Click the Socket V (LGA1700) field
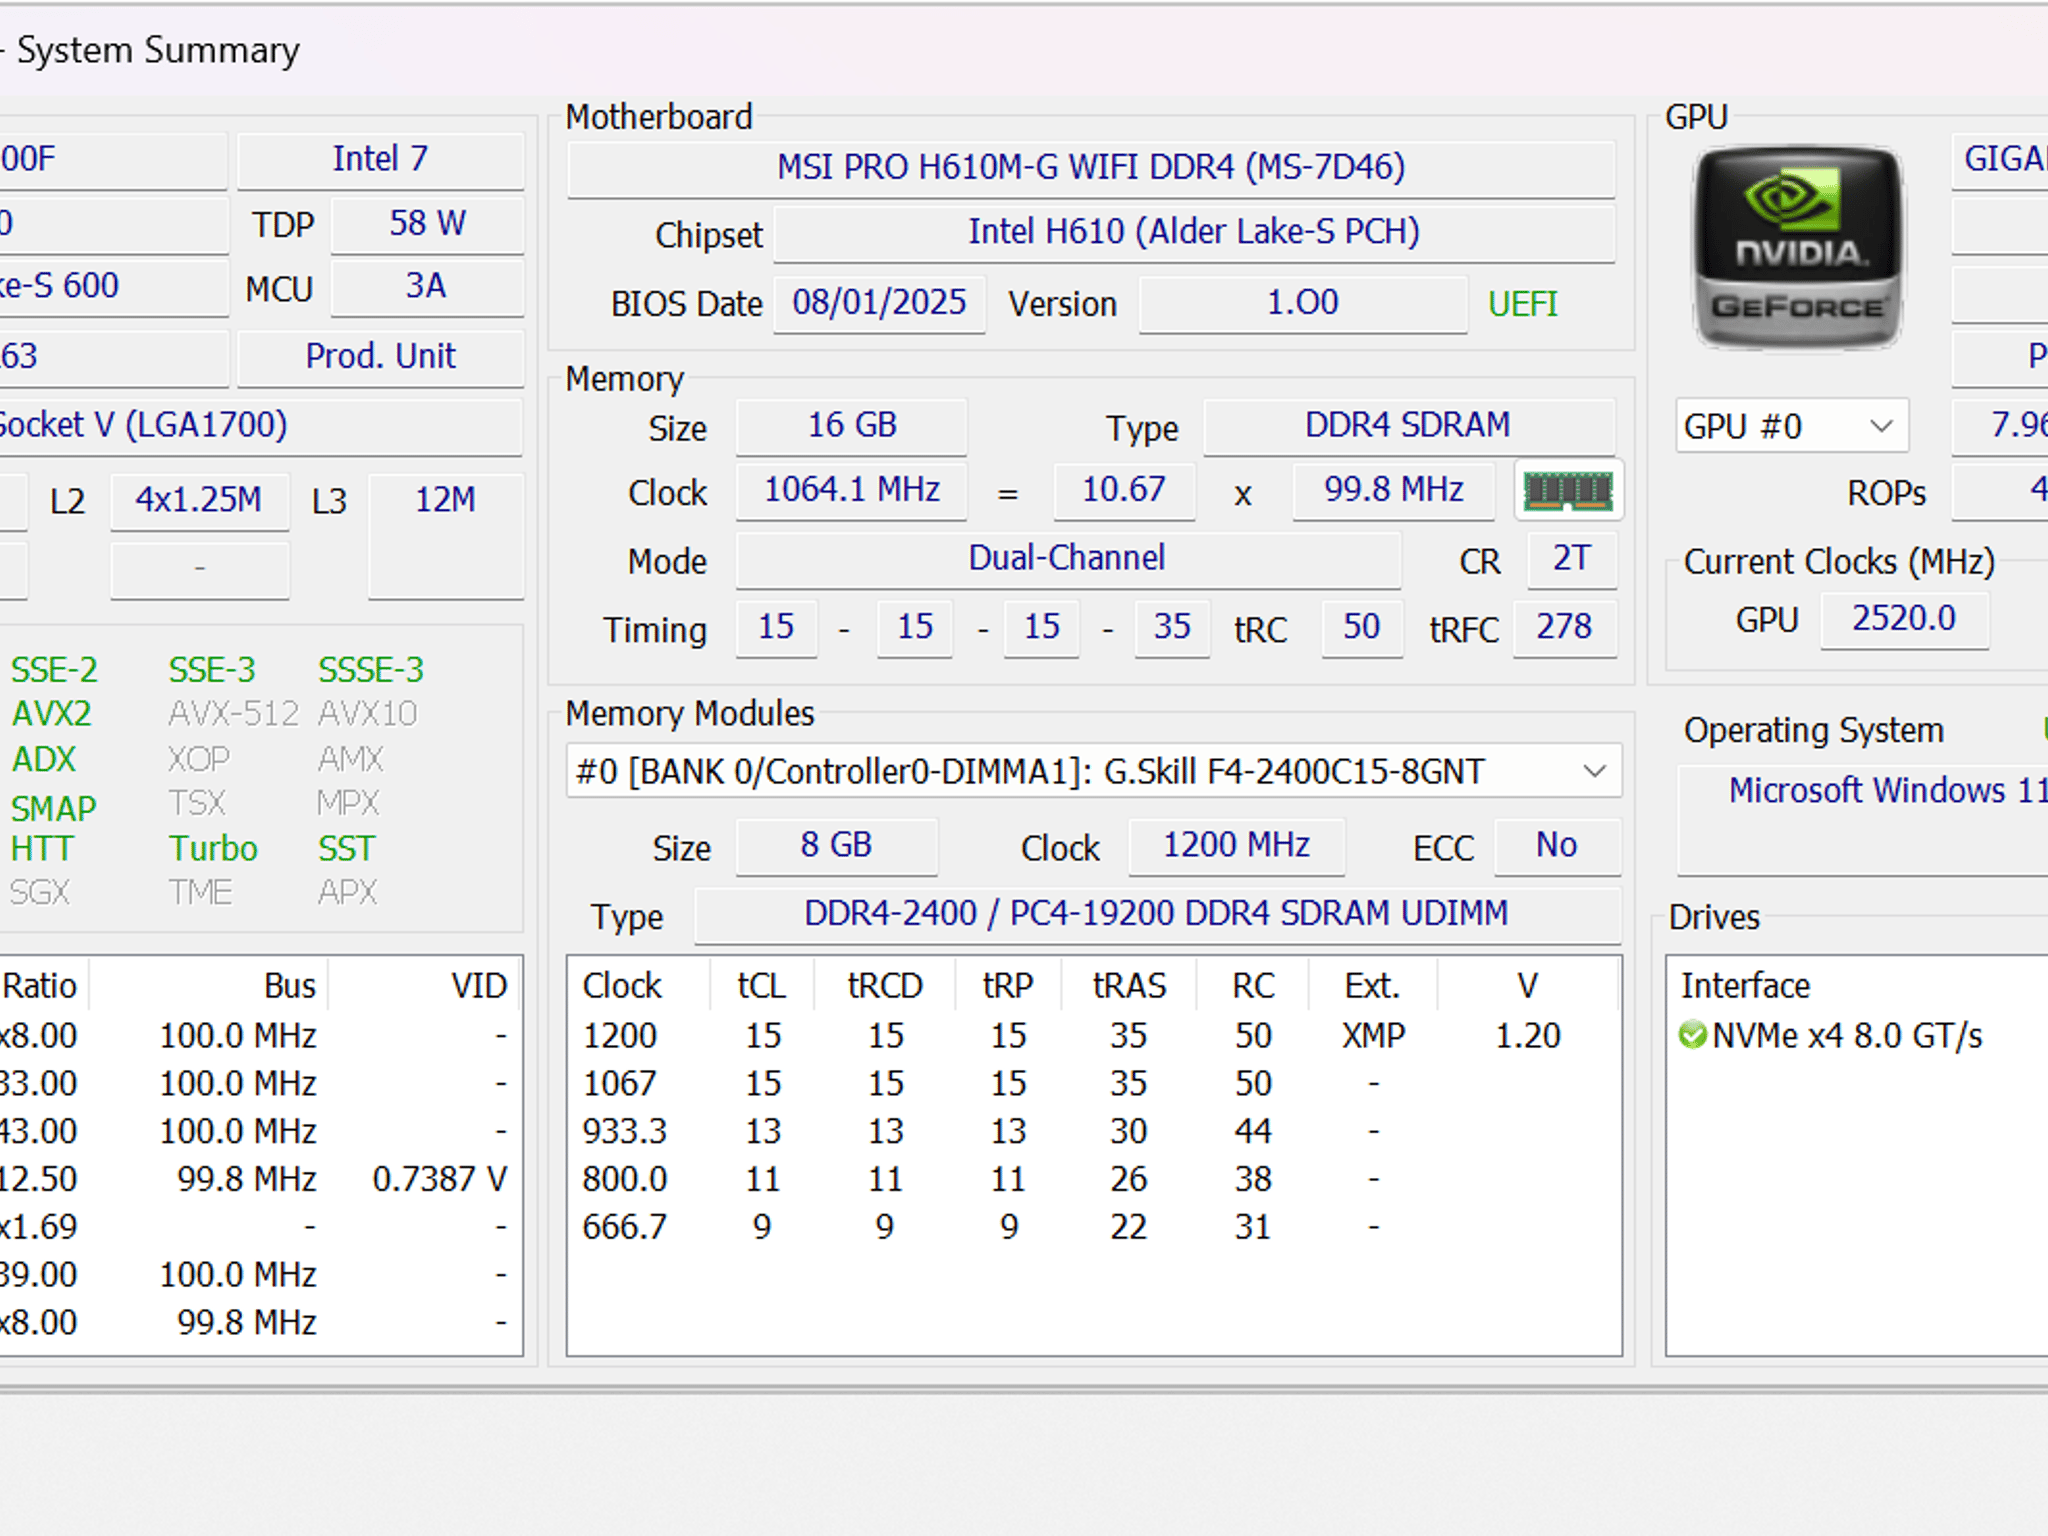Screen dimensions: 2048x1536 coord(260,426)
